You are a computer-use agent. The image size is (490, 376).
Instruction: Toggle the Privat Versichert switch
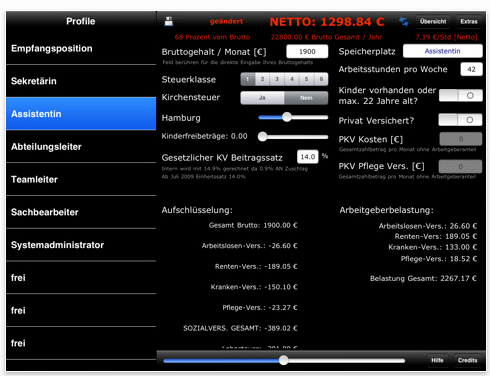[x=460, y=120]
